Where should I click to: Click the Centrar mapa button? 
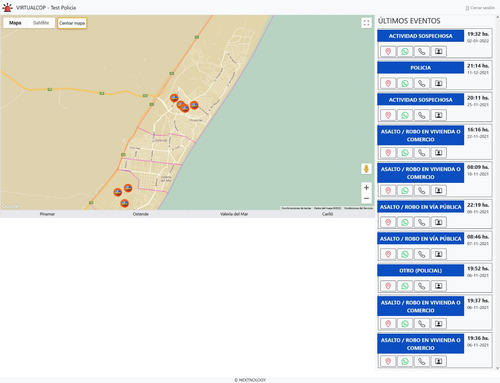(x=72, y=23)
